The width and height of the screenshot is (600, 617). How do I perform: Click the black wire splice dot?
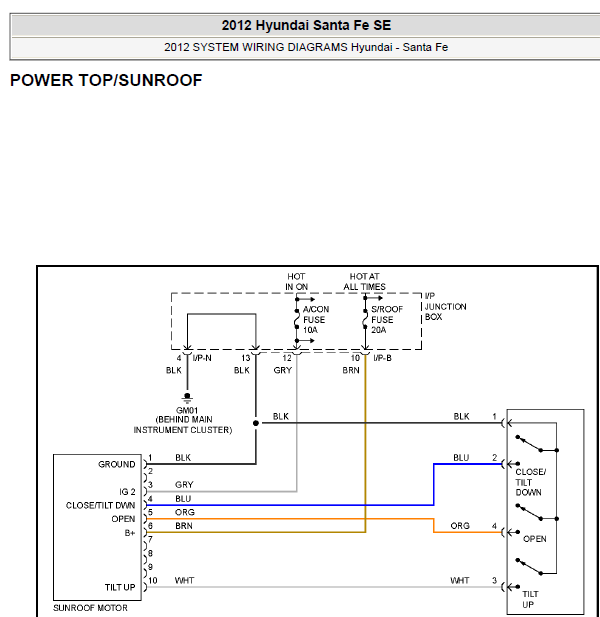click(256, 423)
